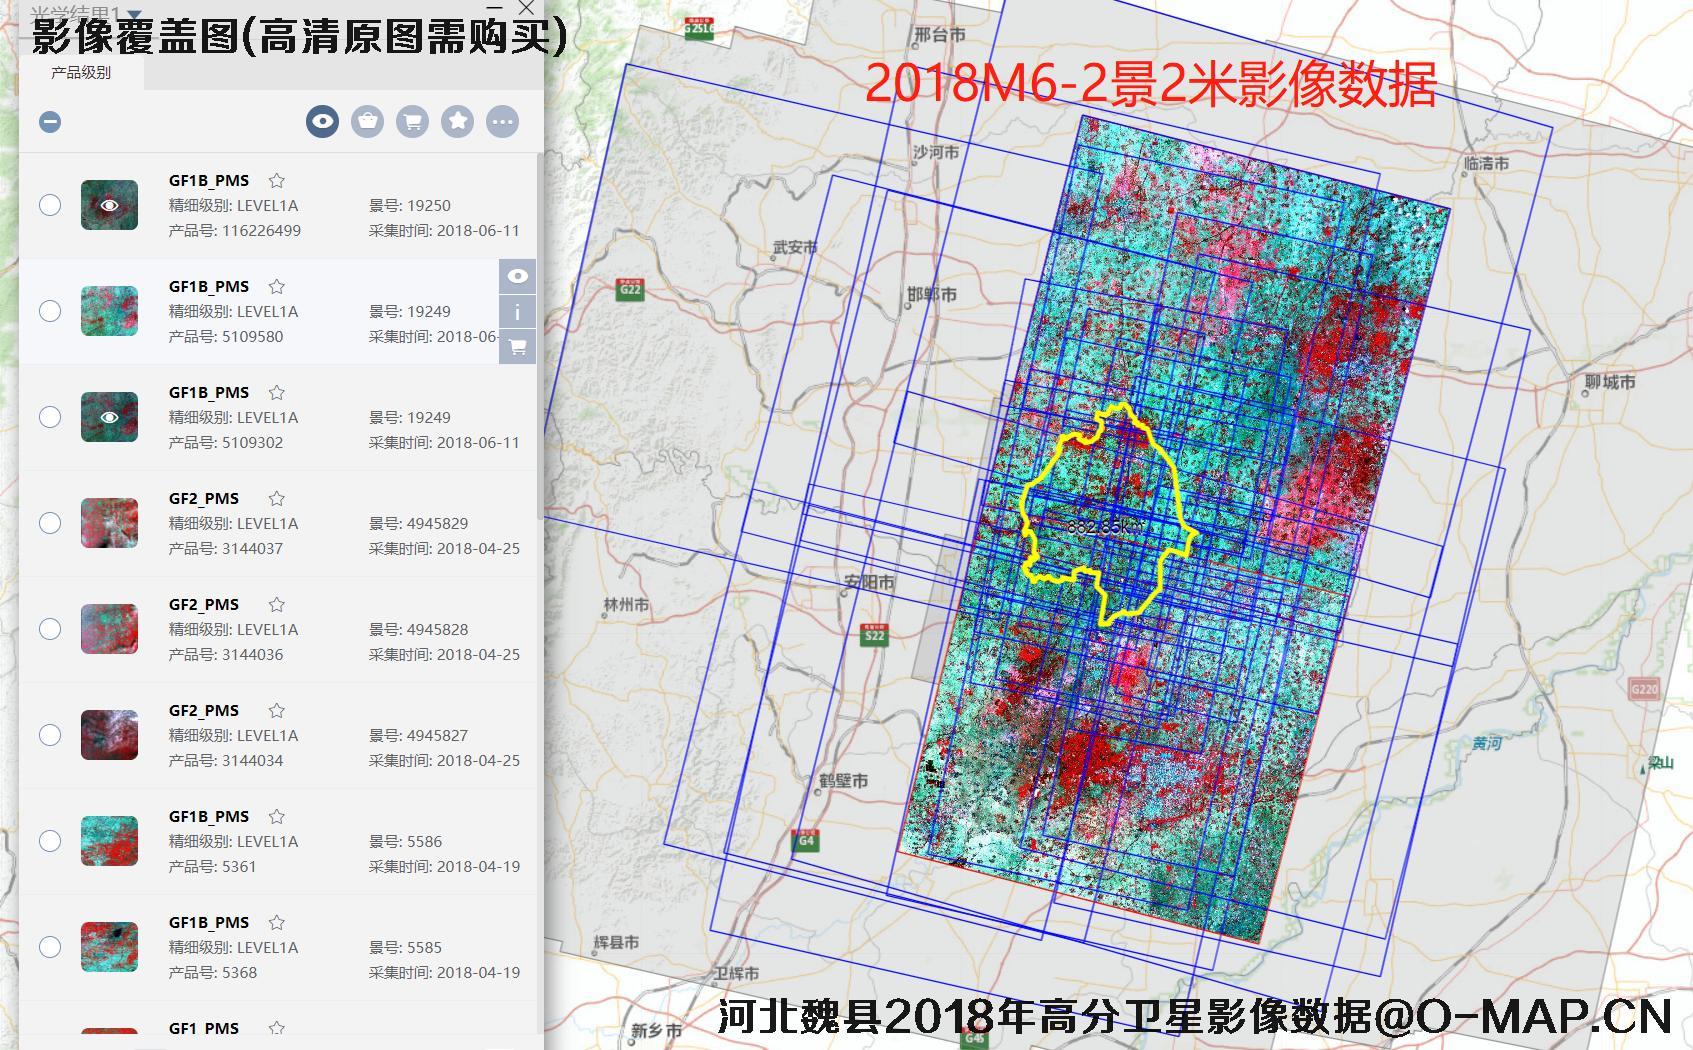
Task: Click the 梁山 peak marker on map
Action: coord(1656,764)
